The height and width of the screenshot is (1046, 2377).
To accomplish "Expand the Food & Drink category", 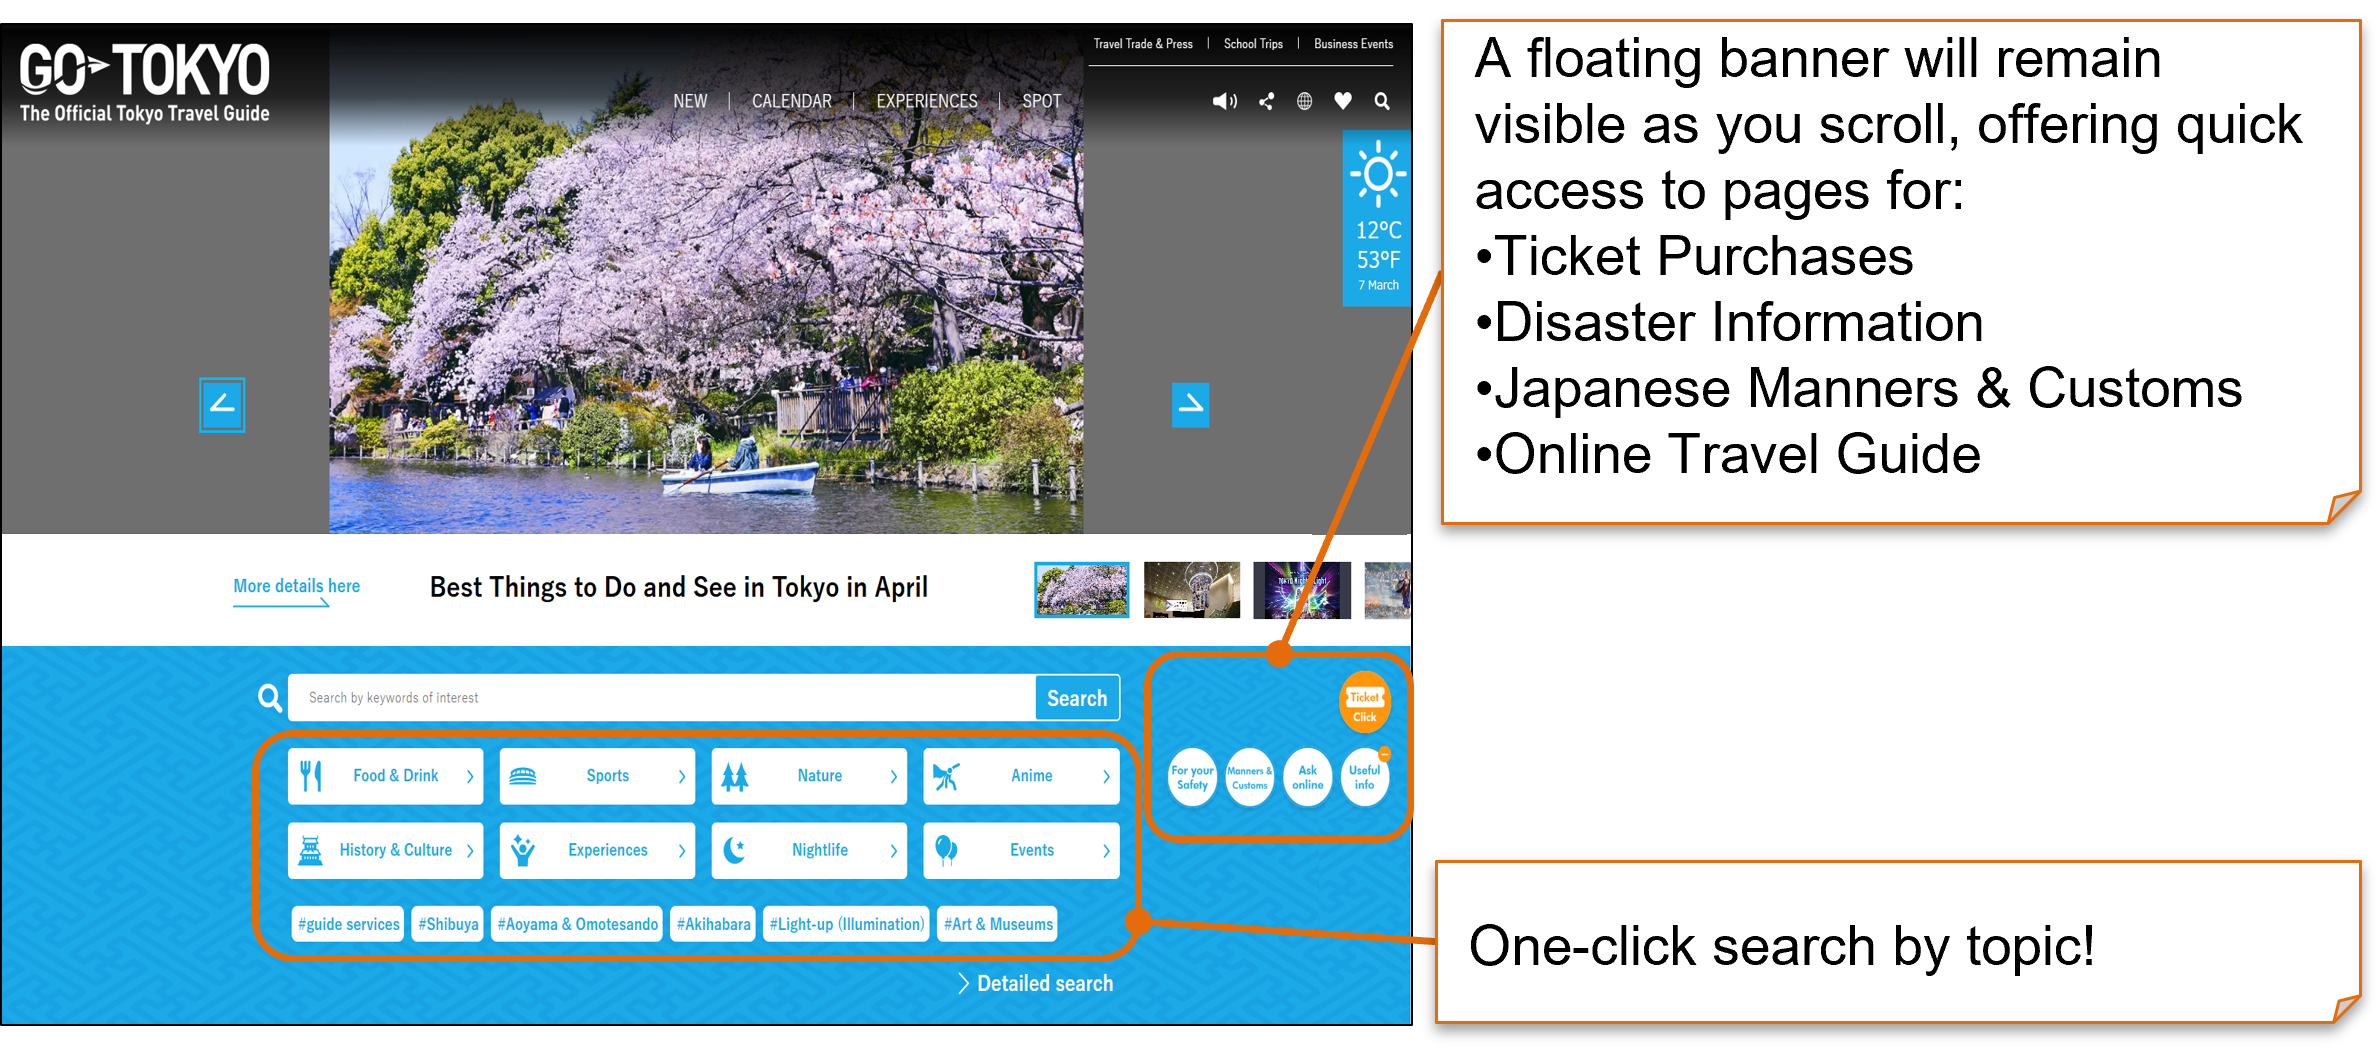I will (x=385, y=776).
